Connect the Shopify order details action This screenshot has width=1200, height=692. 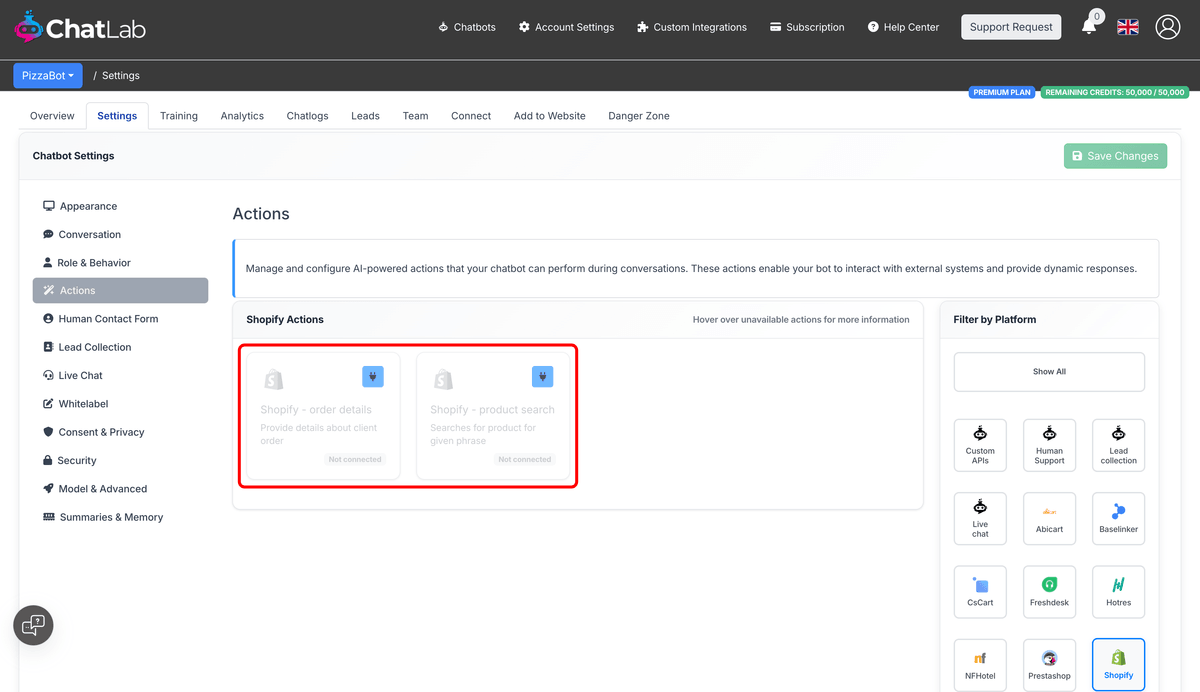click(372, 376)
